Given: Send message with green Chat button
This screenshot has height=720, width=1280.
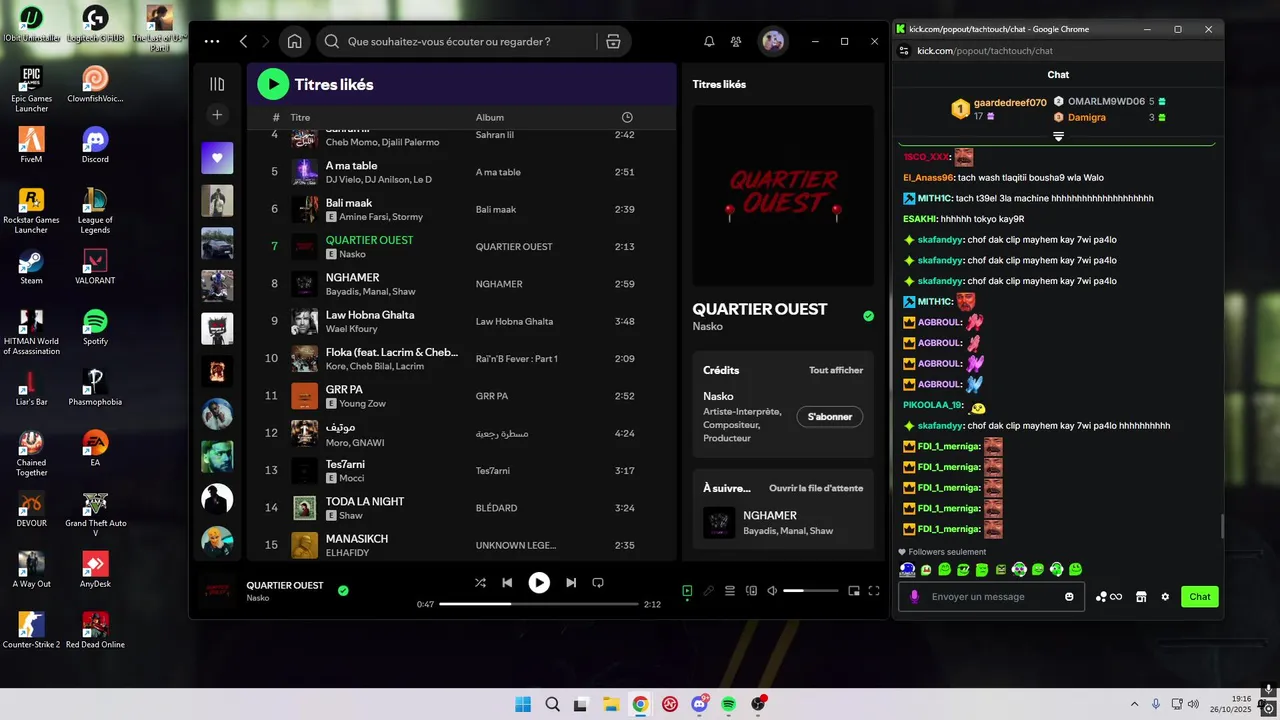Looking at the screenshot, I should click(1200, 597).
